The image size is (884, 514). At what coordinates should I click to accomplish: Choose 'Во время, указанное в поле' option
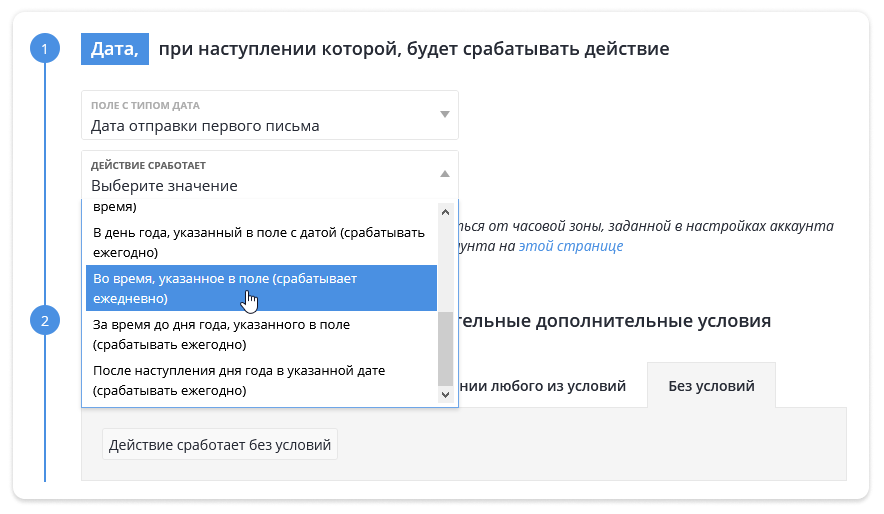coord(262,288)
